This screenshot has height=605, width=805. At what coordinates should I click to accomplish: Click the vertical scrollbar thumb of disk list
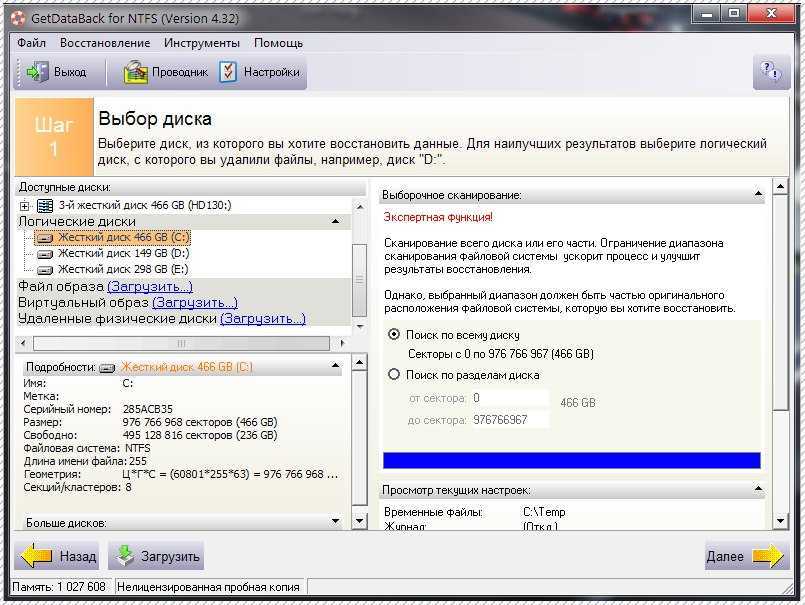pos(359,280)
